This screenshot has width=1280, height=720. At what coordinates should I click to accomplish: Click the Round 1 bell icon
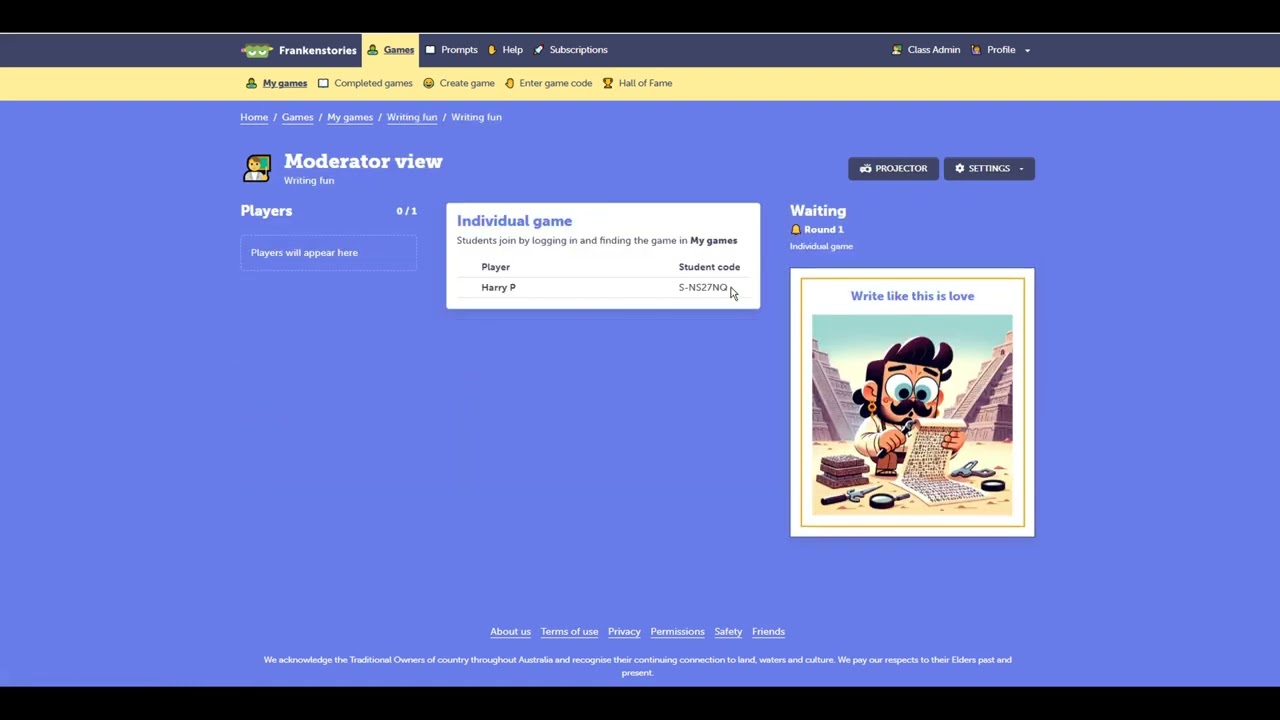796,230
